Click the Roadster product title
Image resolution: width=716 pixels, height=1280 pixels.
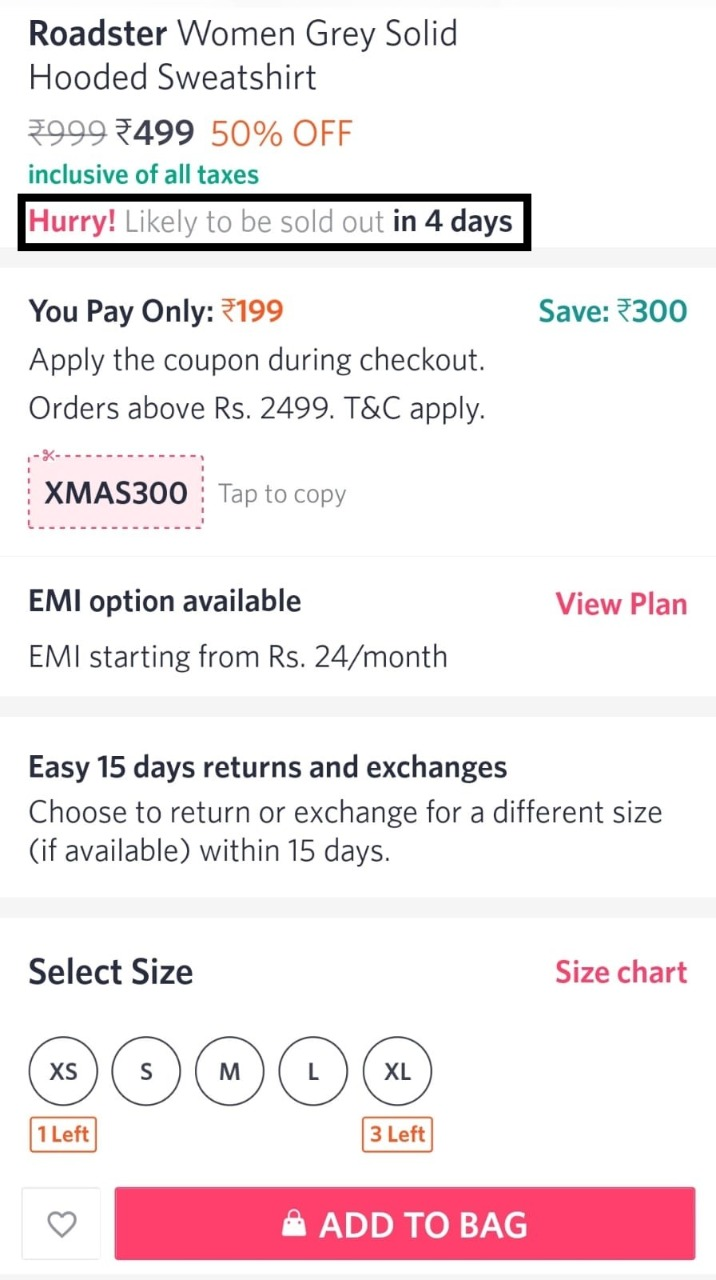(x=243, y=55)
